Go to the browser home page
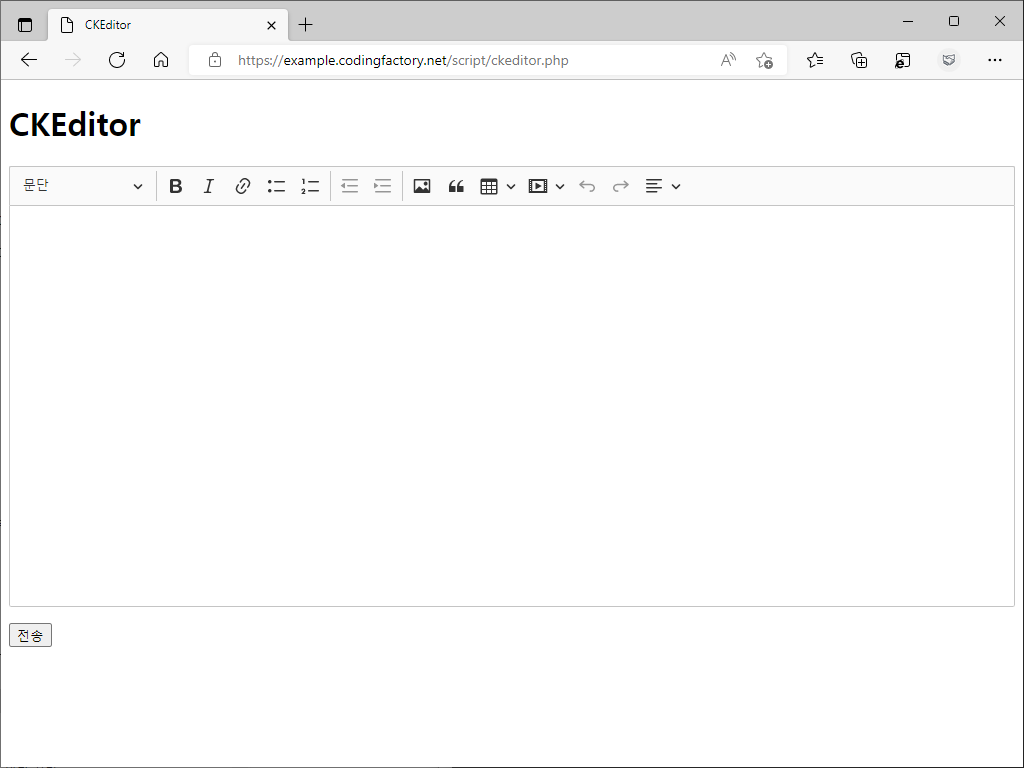Image resolution: width=1024 pixels, height=768 pixels. pos(161,60)
